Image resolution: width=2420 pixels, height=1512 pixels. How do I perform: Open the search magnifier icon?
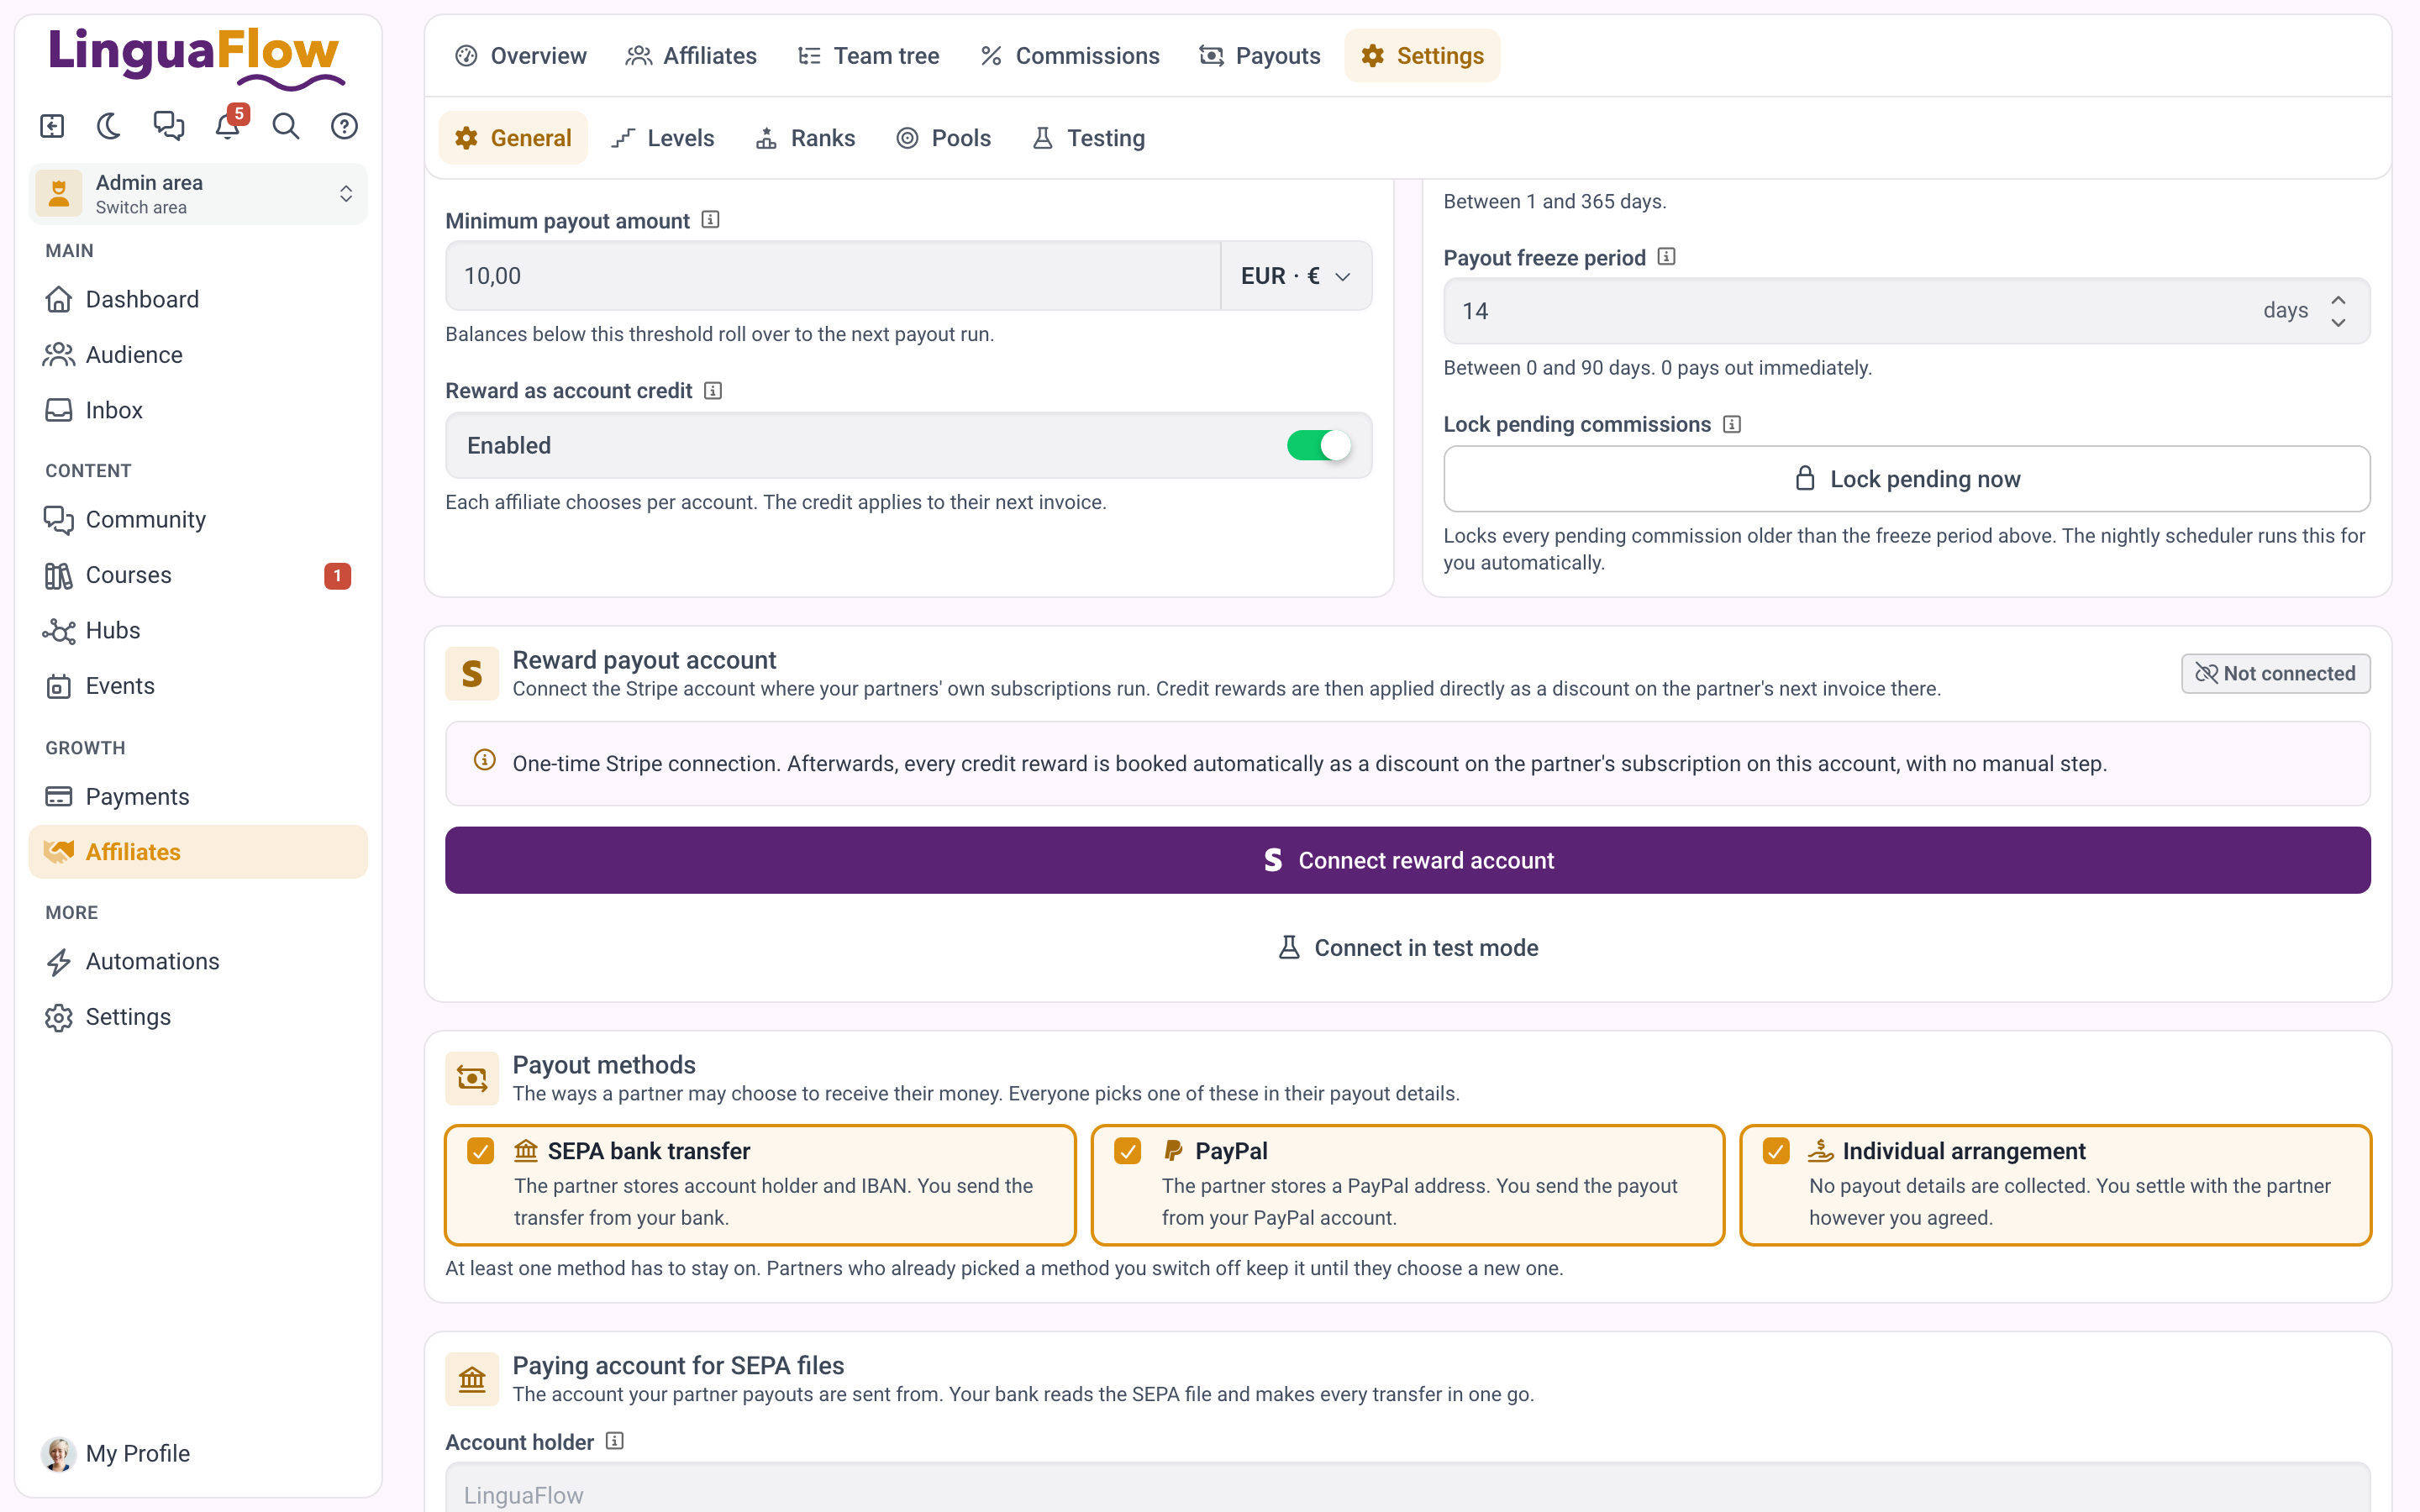pyautogui.click(x=286, y=126)
